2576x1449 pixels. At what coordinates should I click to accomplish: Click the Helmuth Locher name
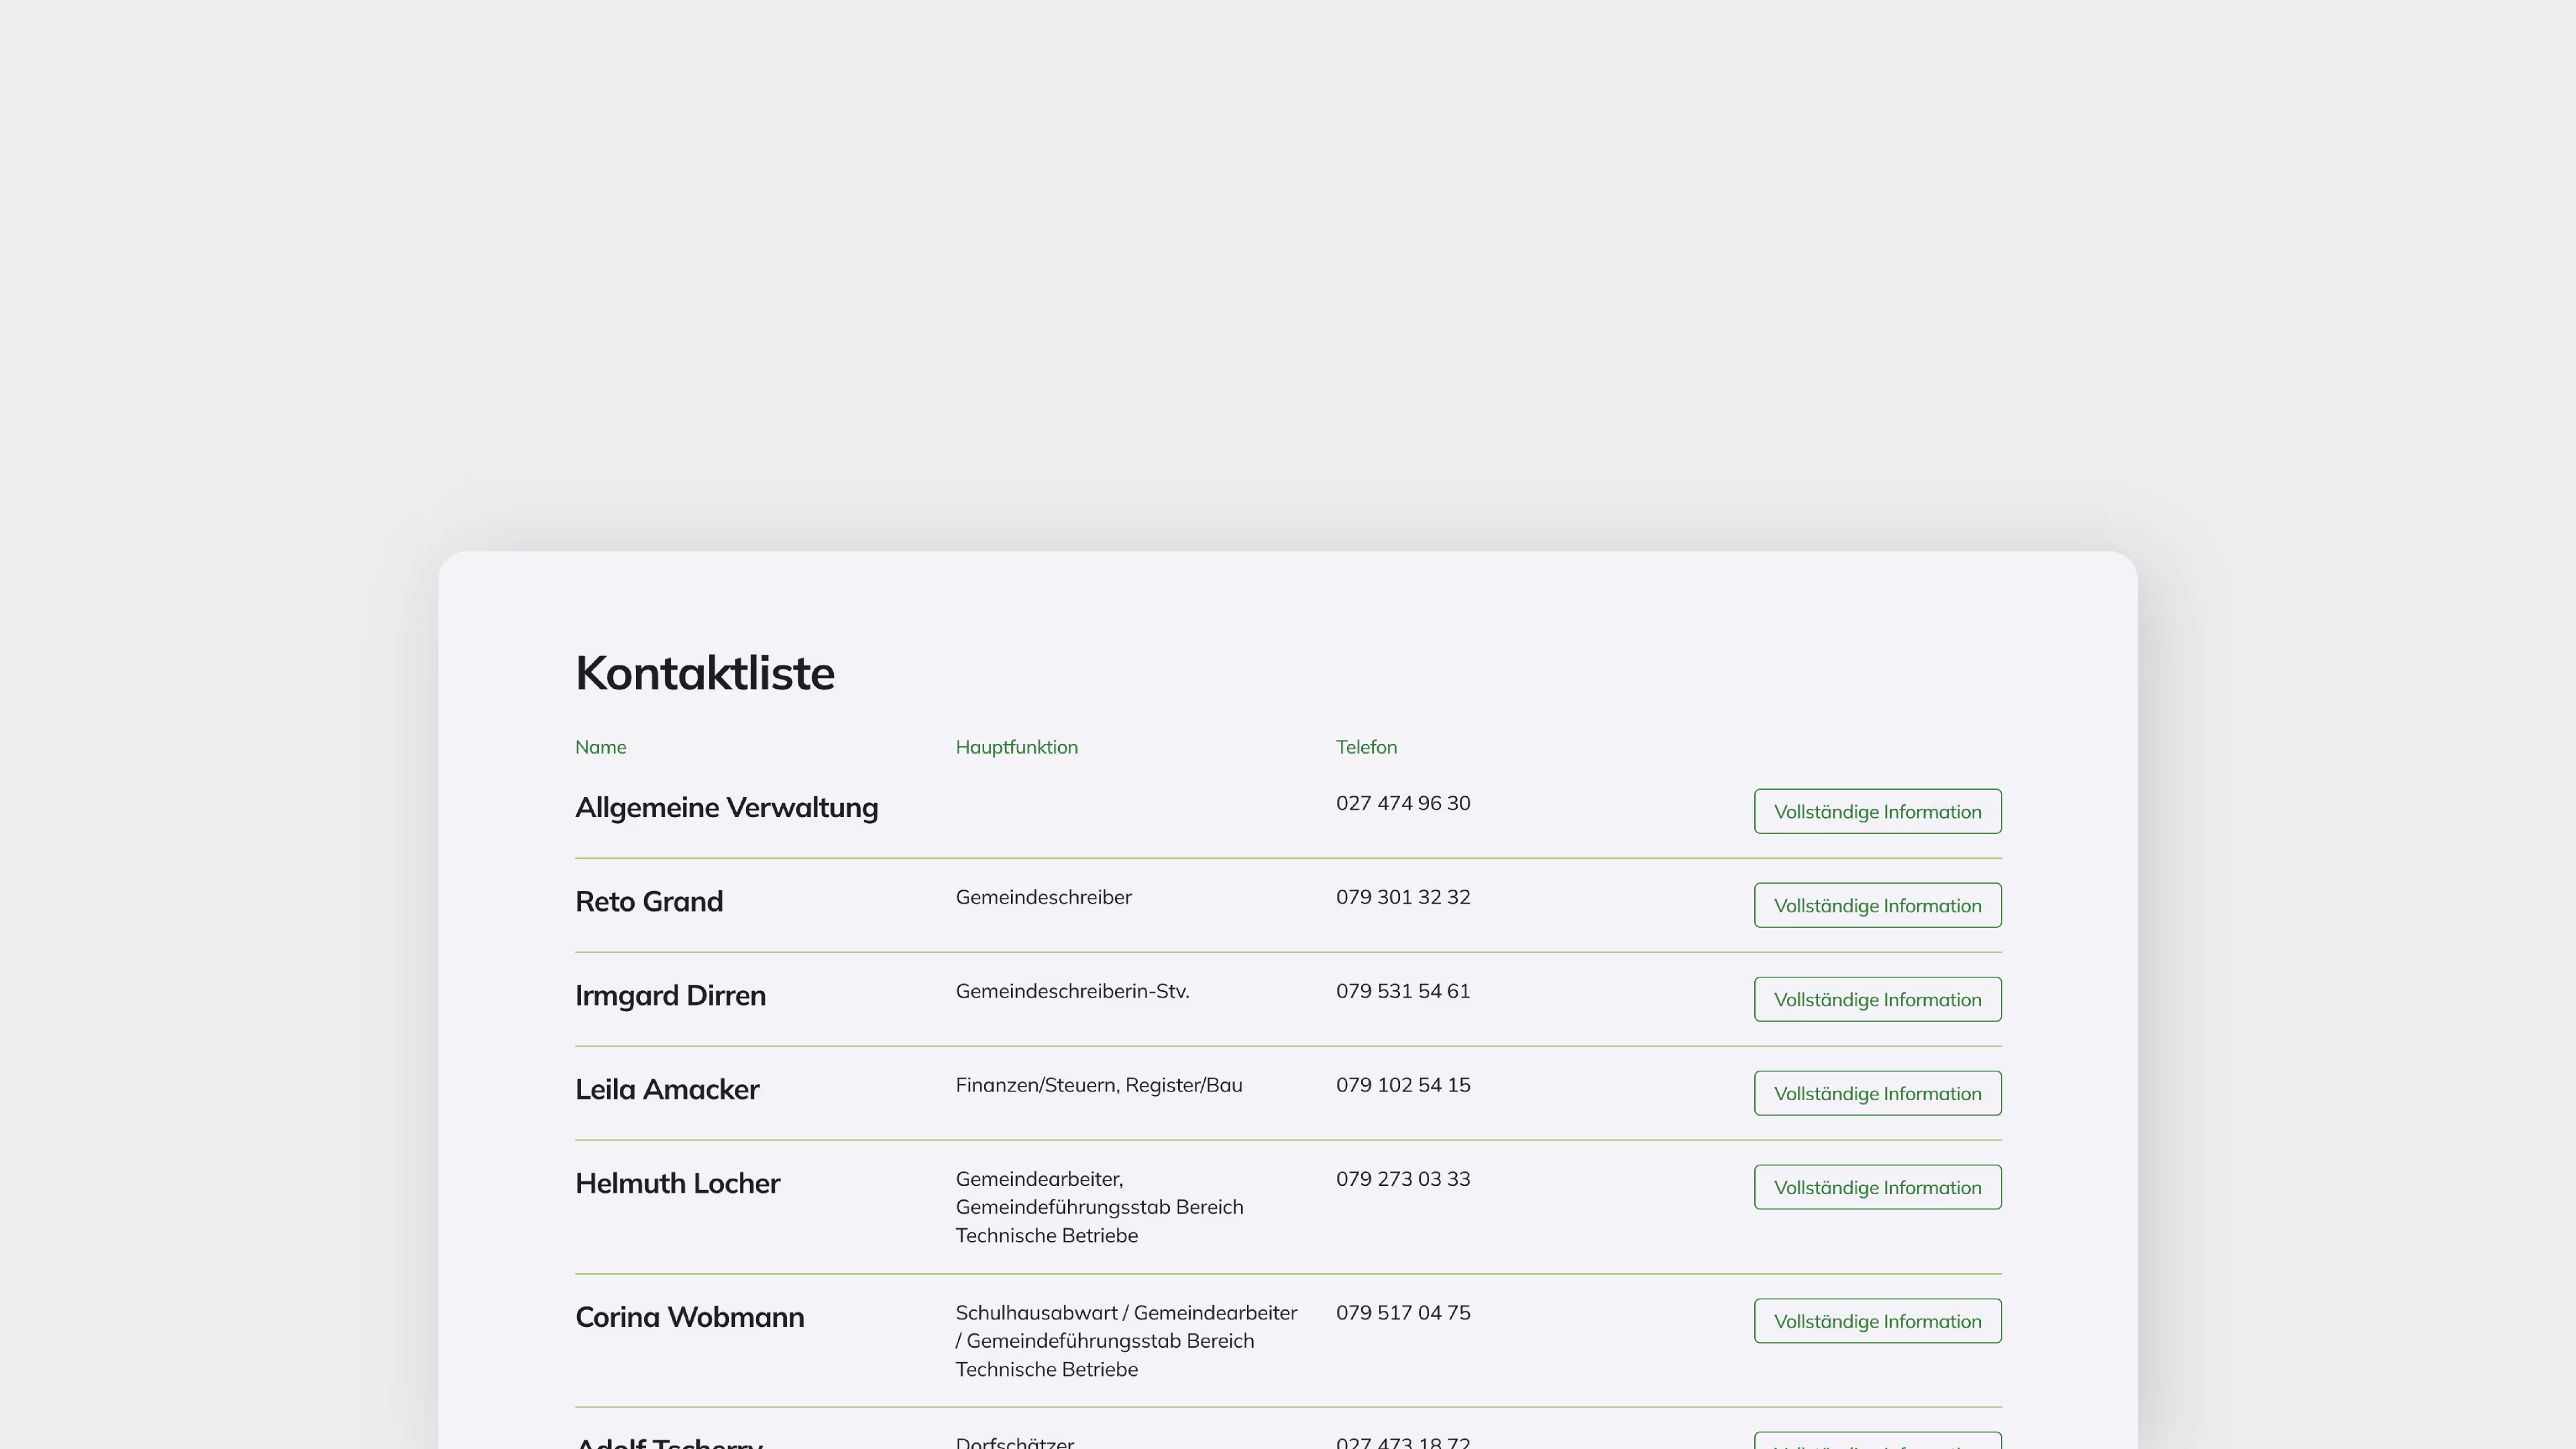[677, 1184]
